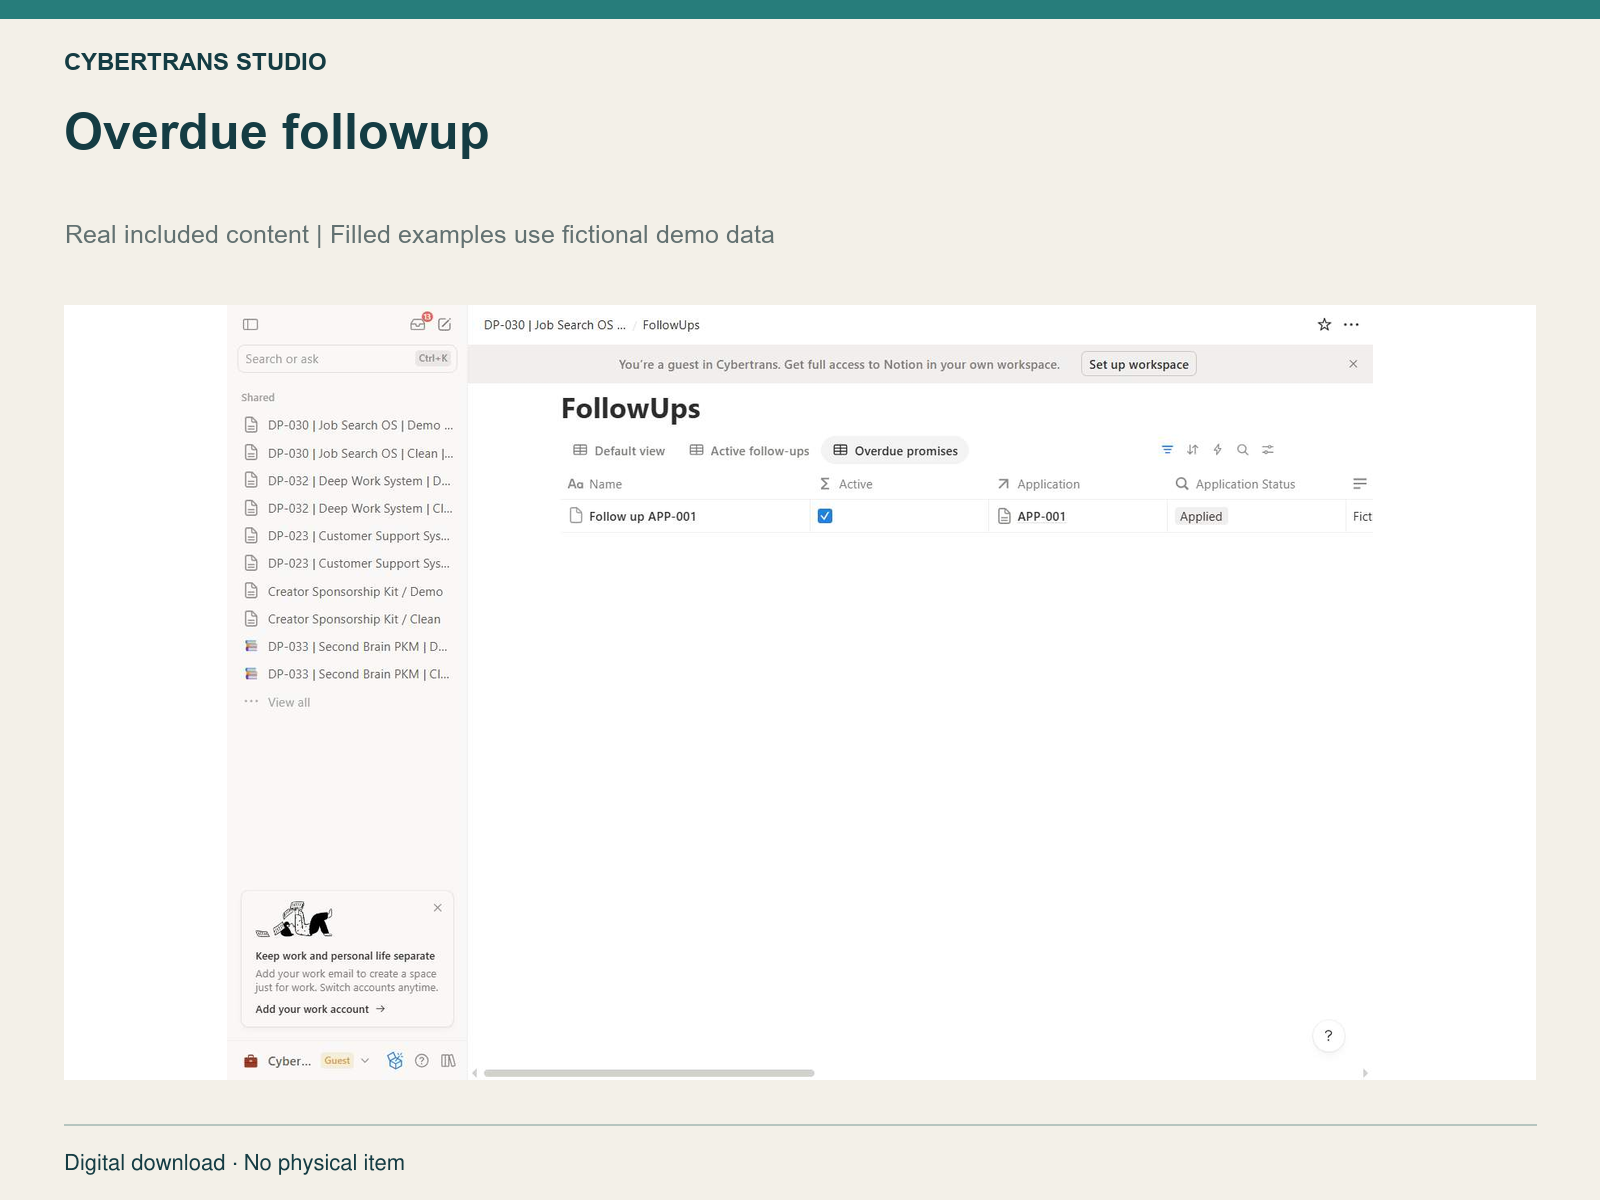Screen dimensions: 1600x1200
Task: Click the horizontal scrollbar thumb under table
Action: point(649,1073)
